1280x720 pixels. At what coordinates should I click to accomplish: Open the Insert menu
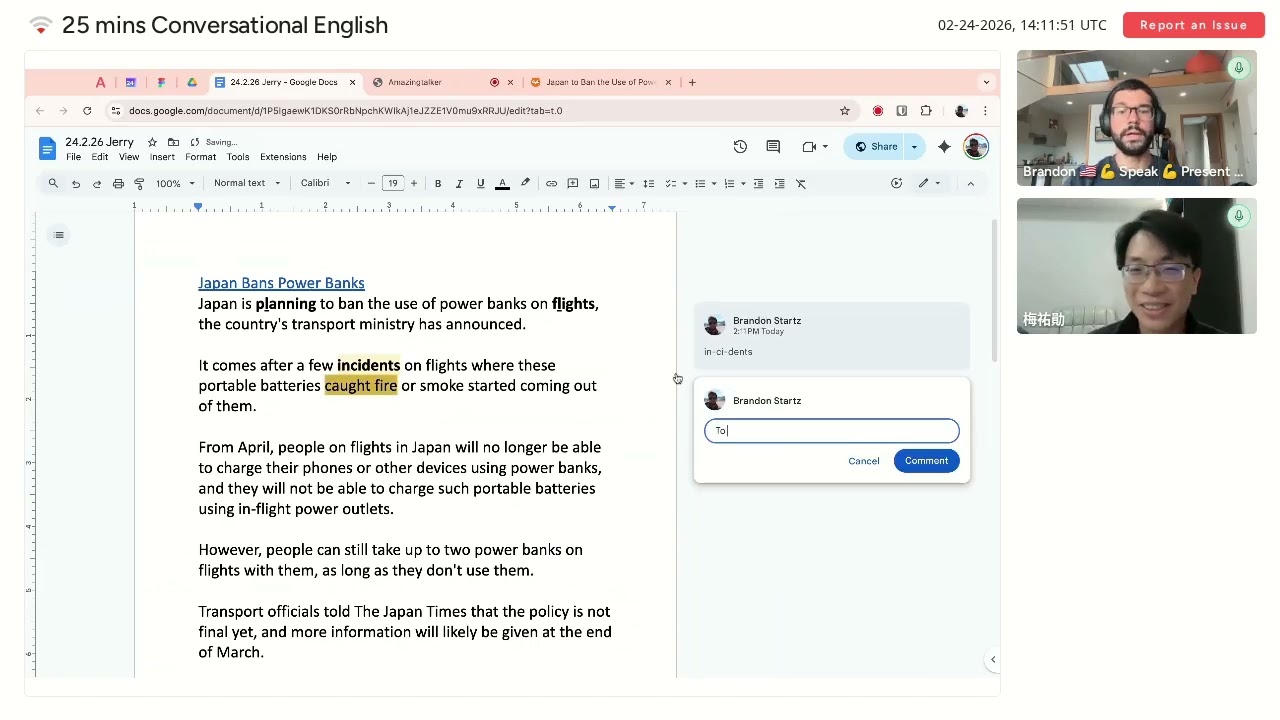(x=162, y=157)
